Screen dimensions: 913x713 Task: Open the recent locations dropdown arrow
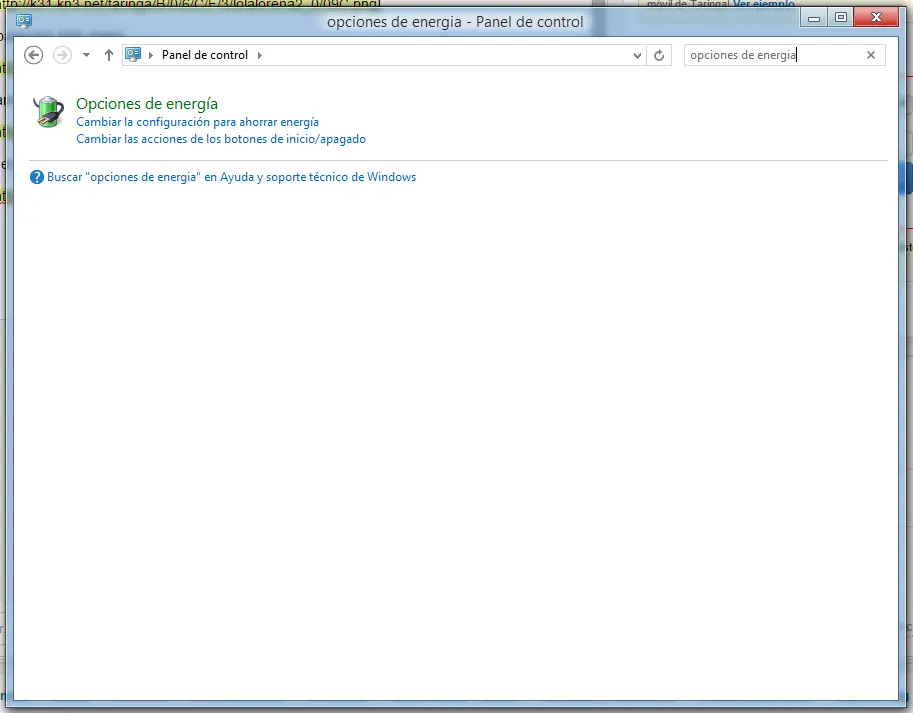coord(86,55)
